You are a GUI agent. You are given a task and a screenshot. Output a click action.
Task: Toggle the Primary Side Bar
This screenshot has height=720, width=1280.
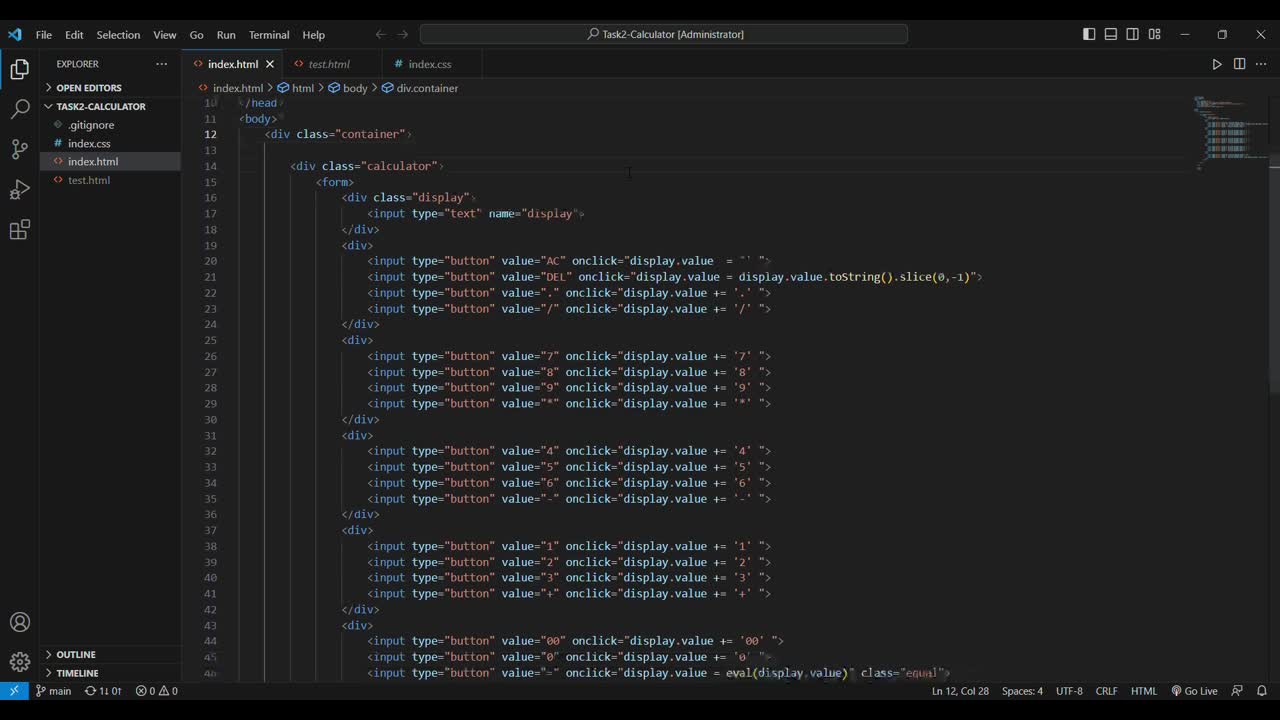click(x=1089, y=34)
